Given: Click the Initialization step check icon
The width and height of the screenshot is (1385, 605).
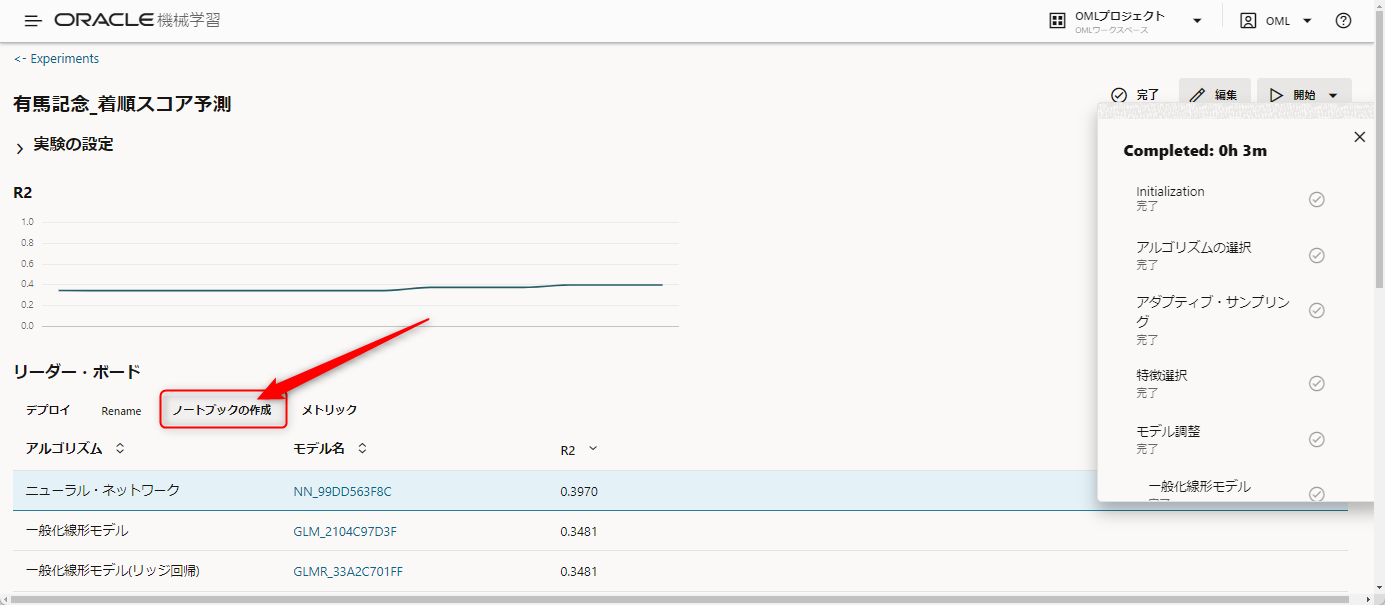Looking at the screenshot, I should coord(1317,199).
